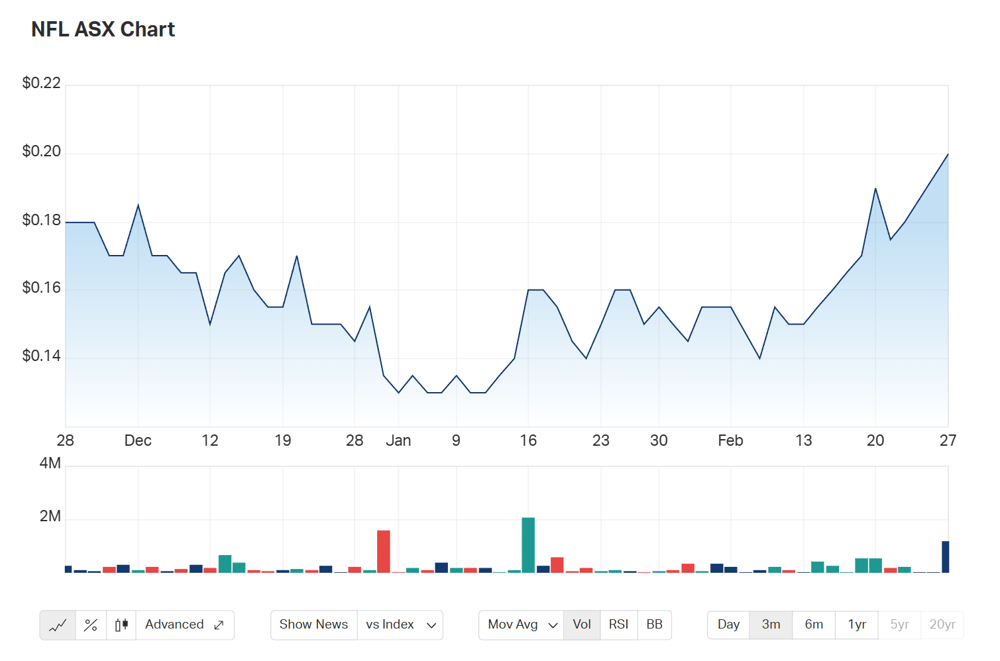This screenshot has height=661, width=1000.
Task: Click the $0.18 price axis label
Action: (x=41, y=220)
